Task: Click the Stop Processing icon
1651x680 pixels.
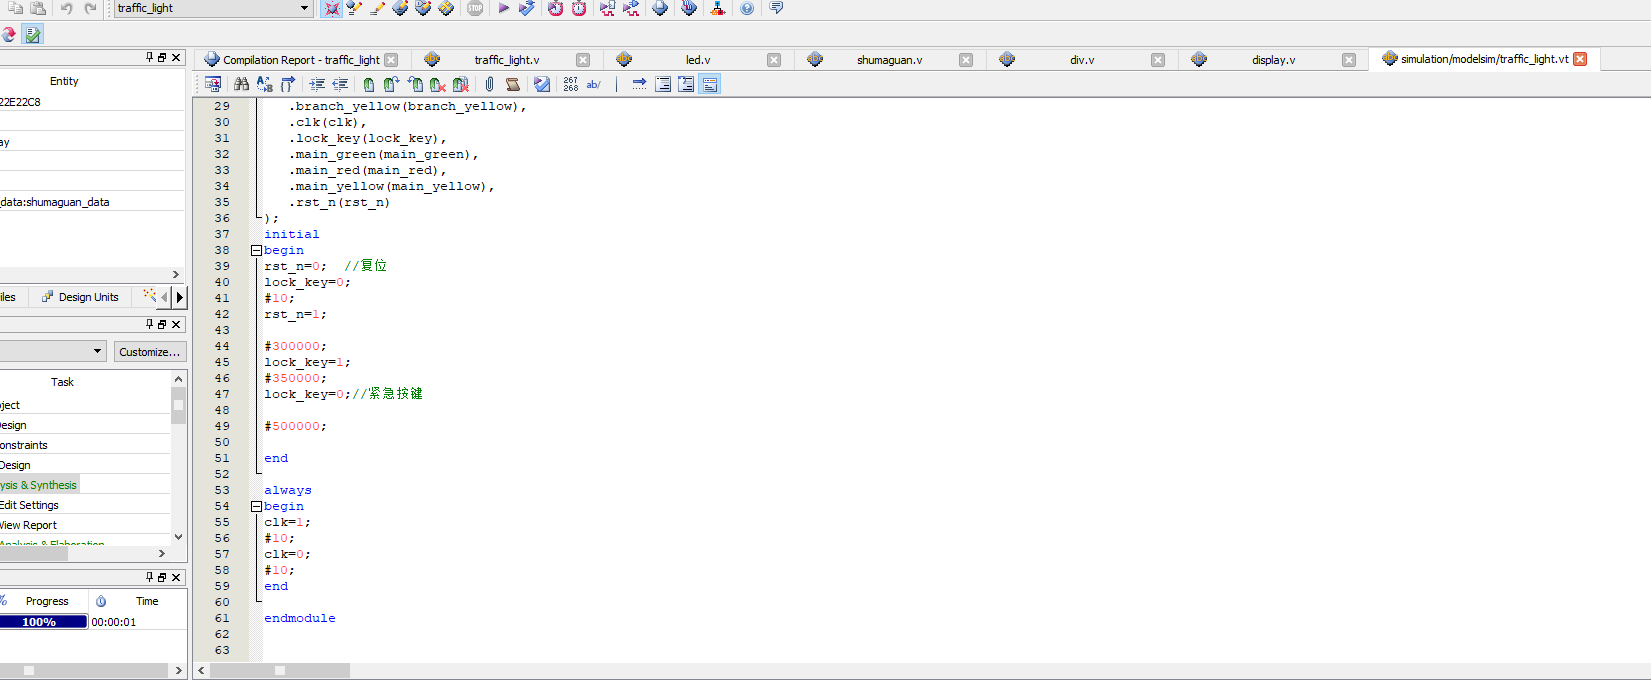Action: point(475,8)
